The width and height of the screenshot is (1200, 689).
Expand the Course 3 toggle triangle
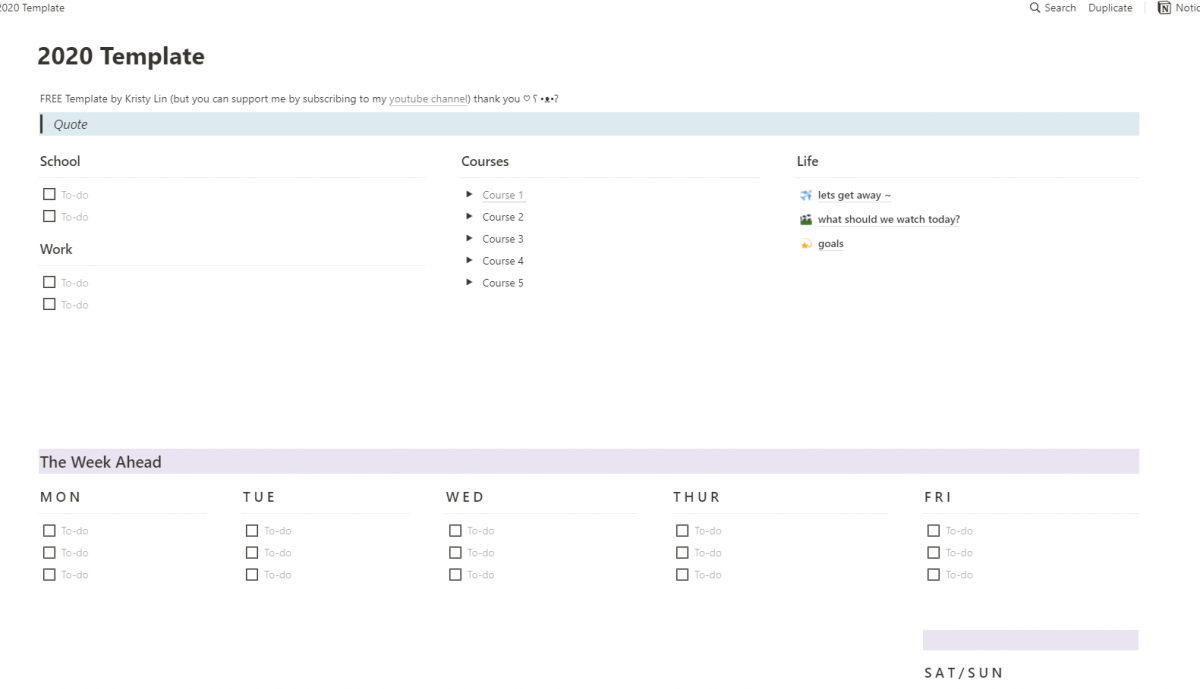pyautogui.click(x=469, y=238)
